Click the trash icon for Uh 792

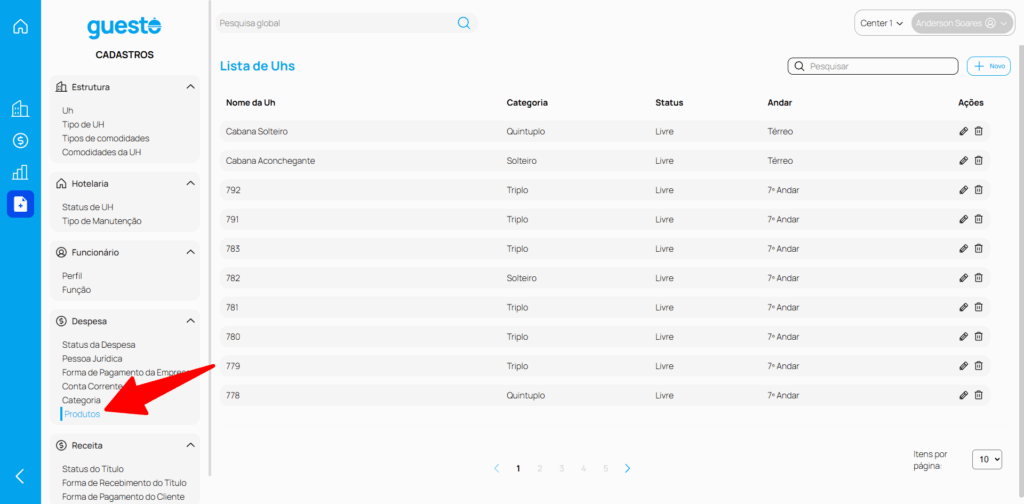click(x=979, y=190)
